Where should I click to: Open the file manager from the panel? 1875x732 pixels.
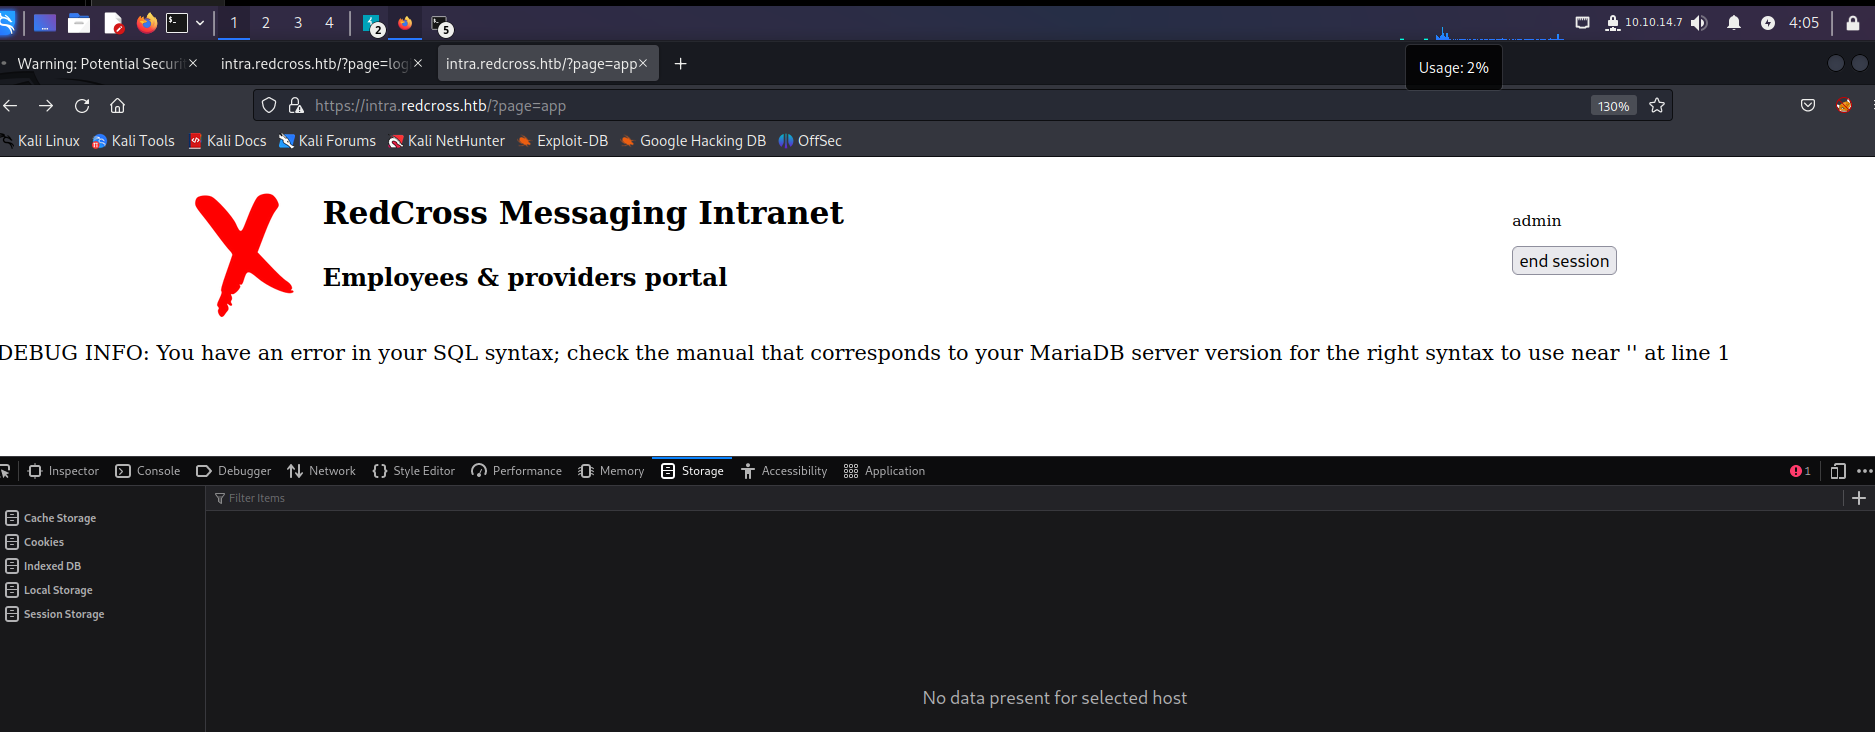(x=79, y=22)
